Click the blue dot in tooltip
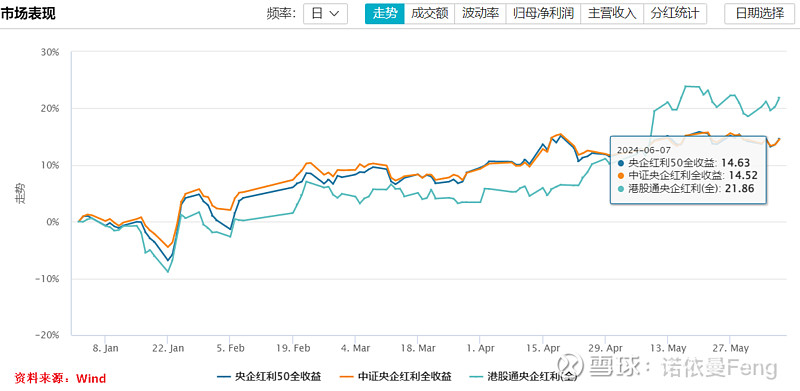Image resolution: width=800 pixels, height=391 pixels. point(620,163)
